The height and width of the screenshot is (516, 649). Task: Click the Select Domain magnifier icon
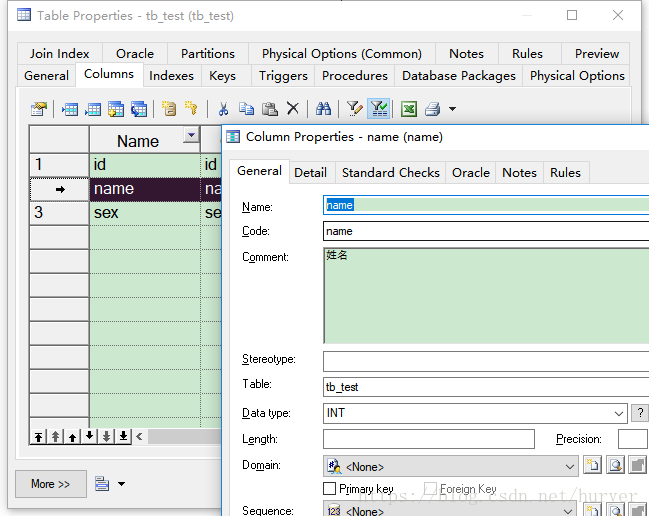pos(615,465)
